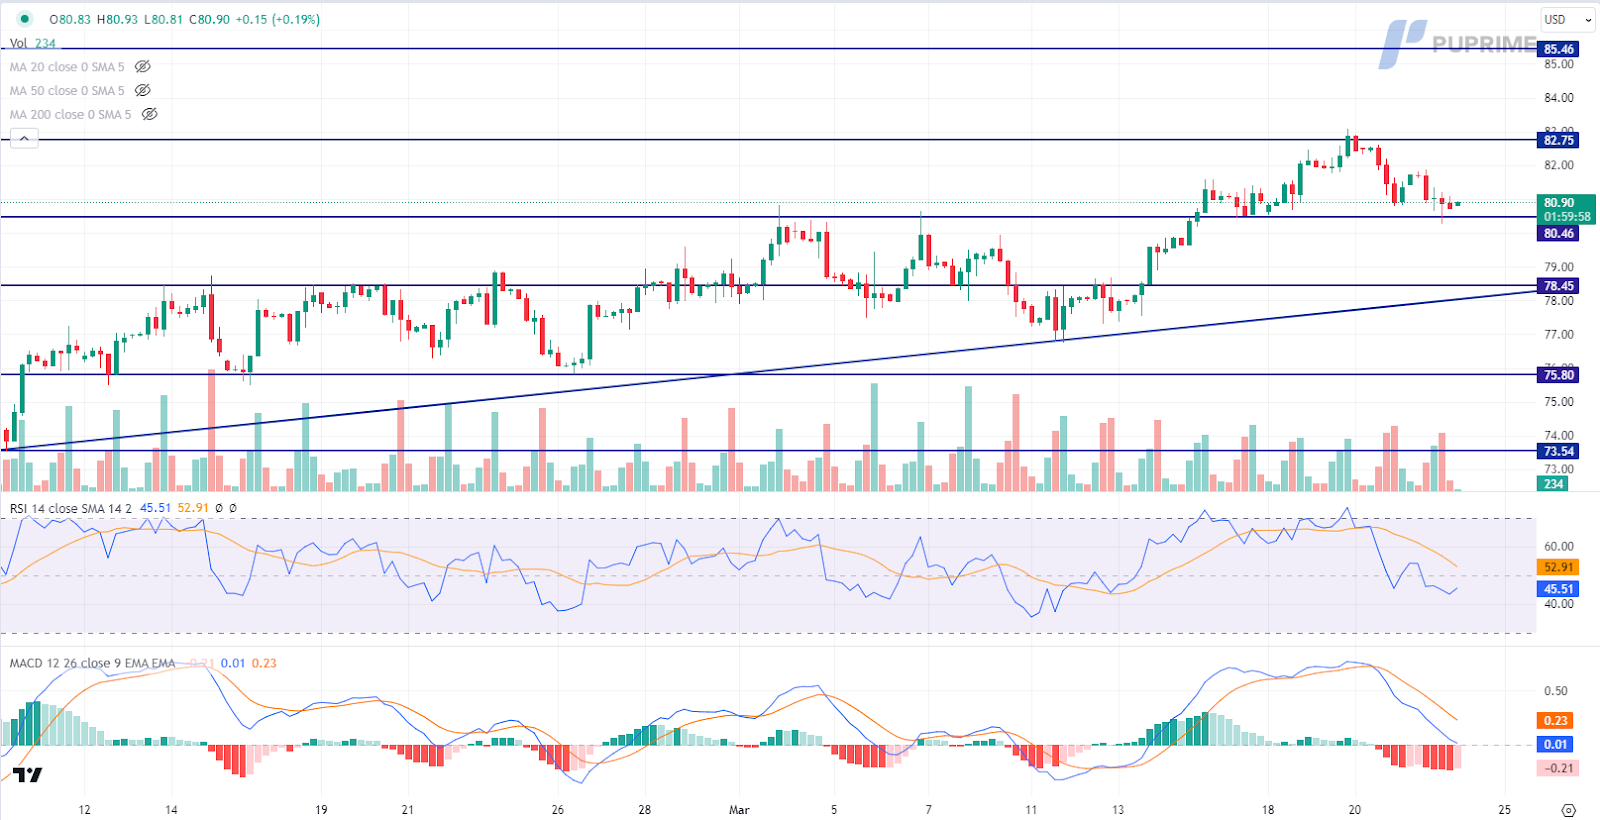Click the date 28 on the time axis
Image resolution: width=1600 pixels, height=820 pixels.
click(644, 810)
